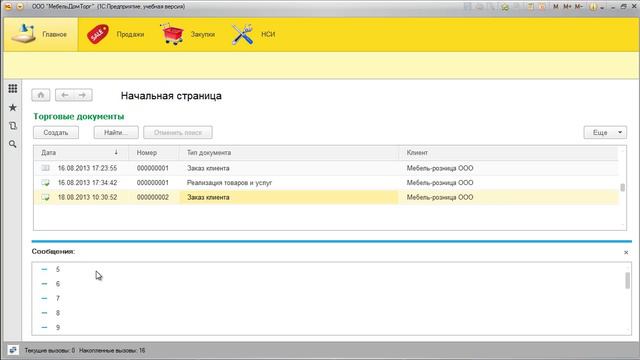Open the Search magnifier icon in sidebar

click(x=13, y=144)
